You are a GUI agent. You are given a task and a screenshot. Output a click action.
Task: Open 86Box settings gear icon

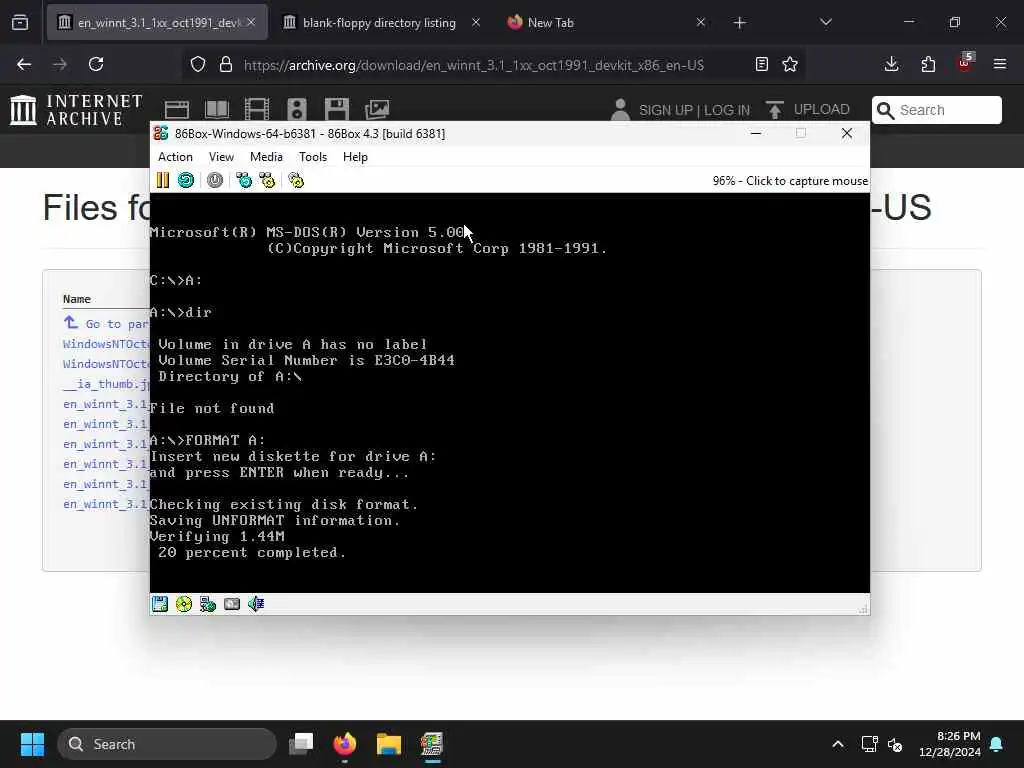coord(296,180)
